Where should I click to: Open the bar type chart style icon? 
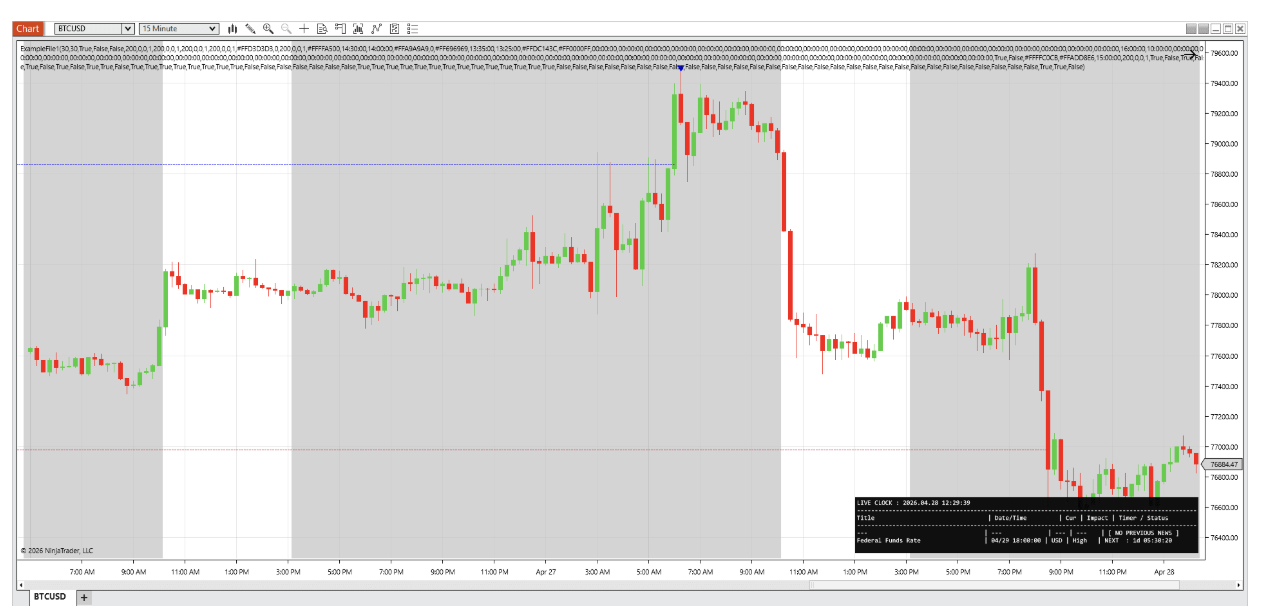[232, 29]
